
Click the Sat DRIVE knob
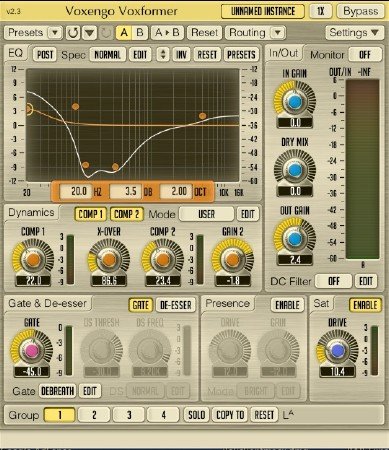click(338, 350)
